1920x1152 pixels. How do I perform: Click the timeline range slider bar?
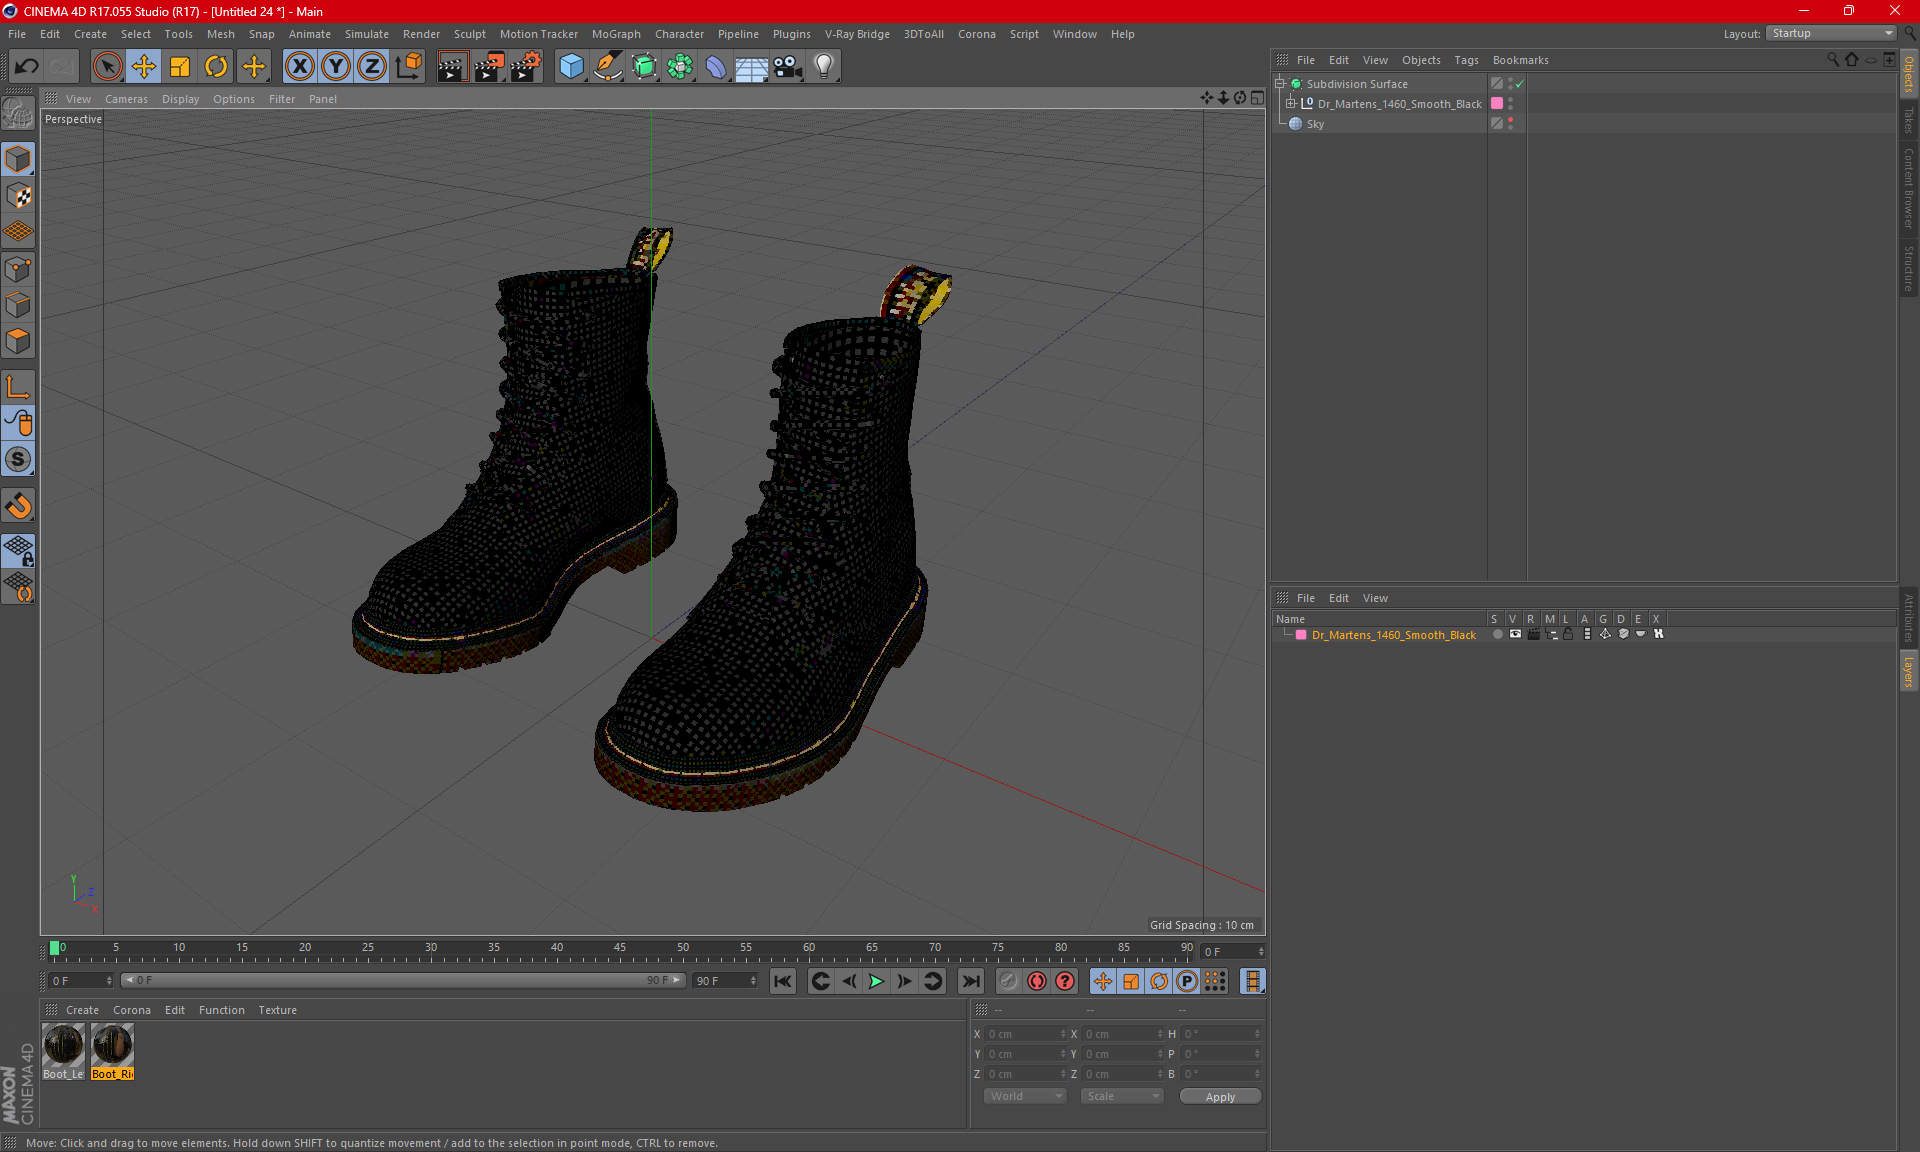click(404, 980)
